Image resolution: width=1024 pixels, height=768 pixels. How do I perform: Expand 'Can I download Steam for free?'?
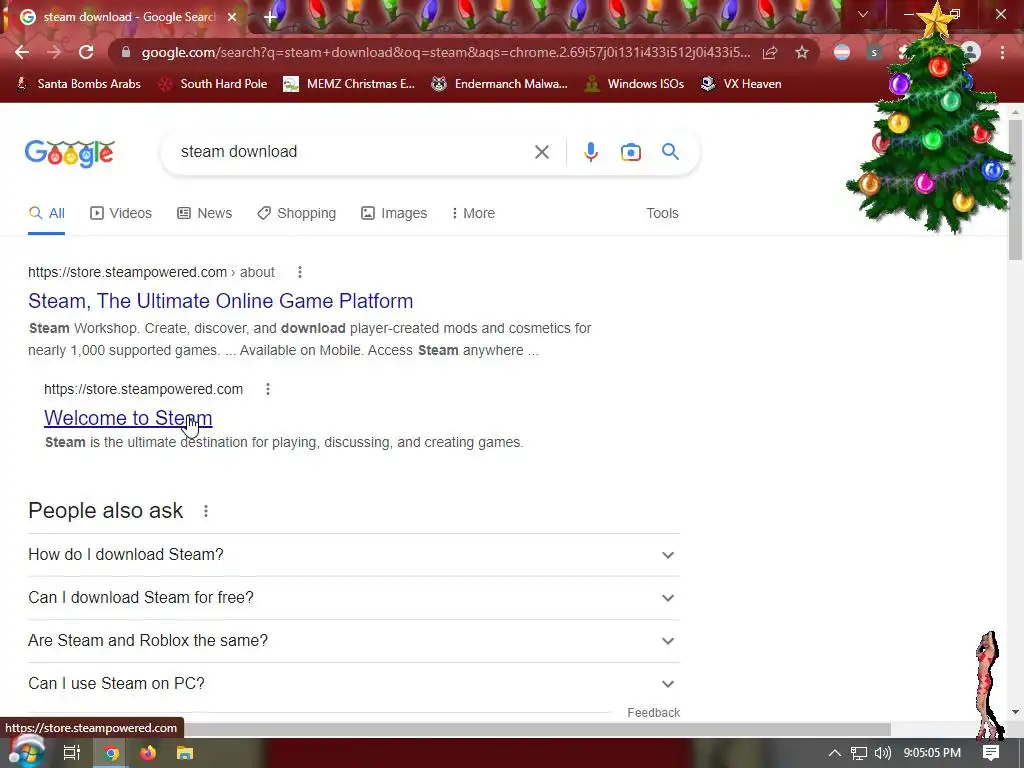pos(354,598)
